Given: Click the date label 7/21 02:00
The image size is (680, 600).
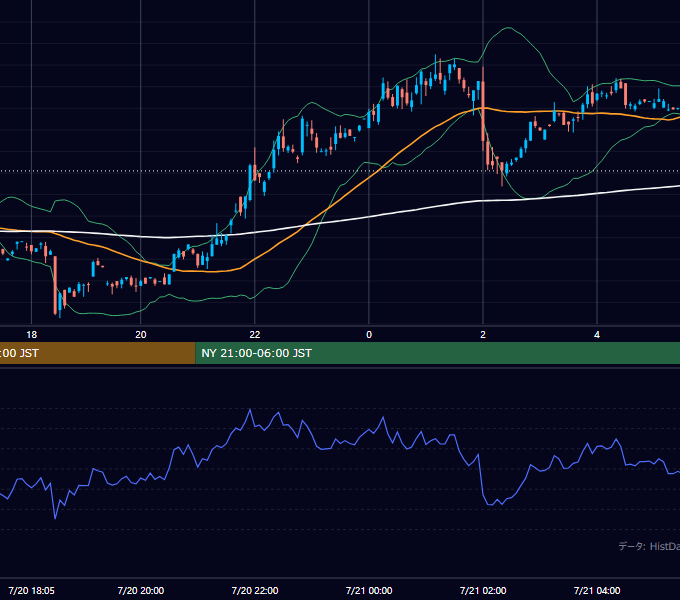Looking at the screenshot, I should click(x=483, y=590).
